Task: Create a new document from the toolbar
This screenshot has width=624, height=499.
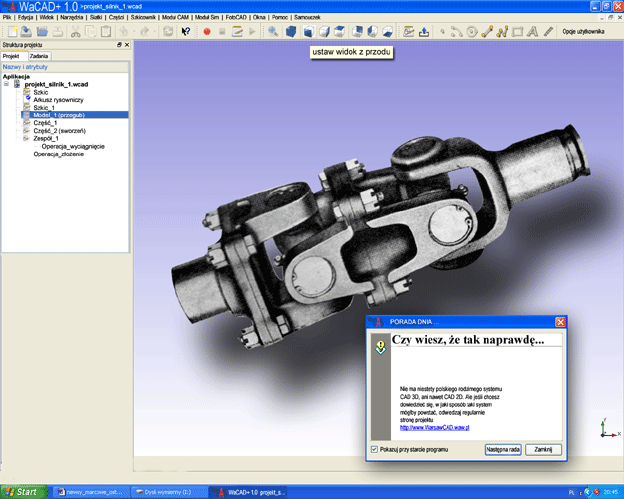Action: (12, 31)
